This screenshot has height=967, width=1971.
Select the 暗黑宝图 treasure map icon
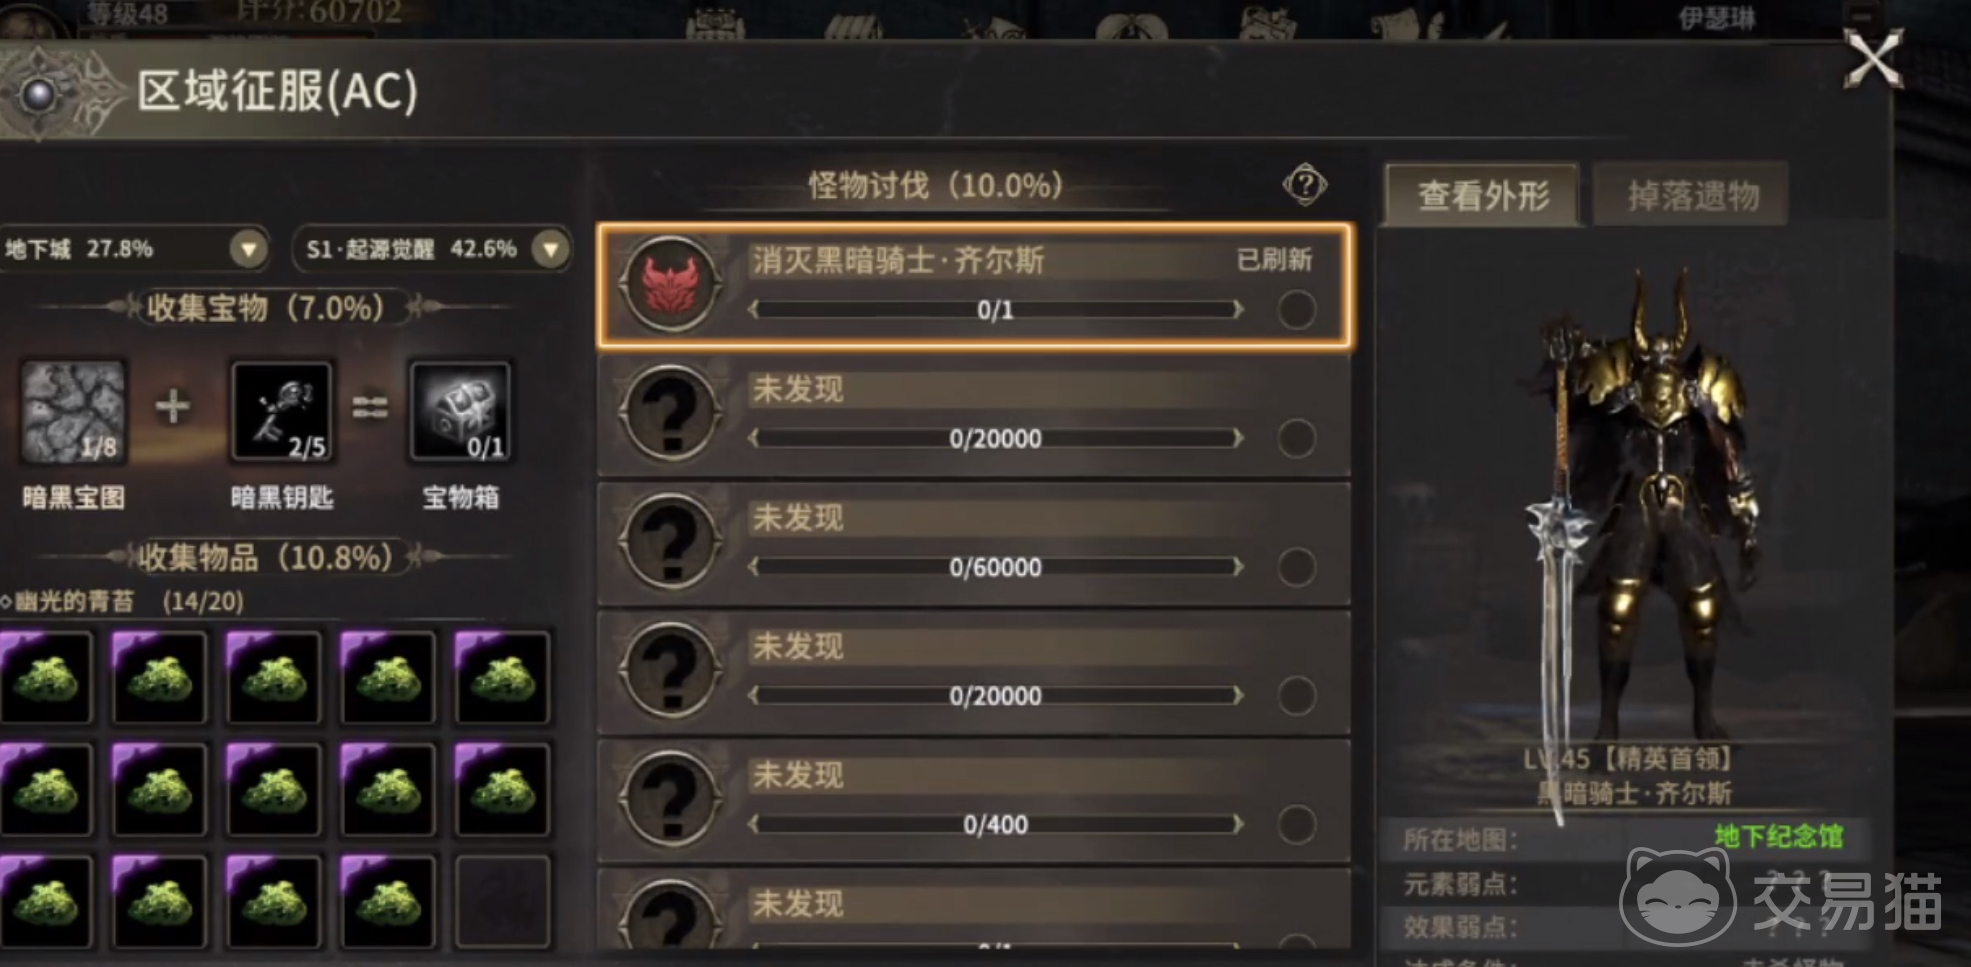(x=73, y=412)
